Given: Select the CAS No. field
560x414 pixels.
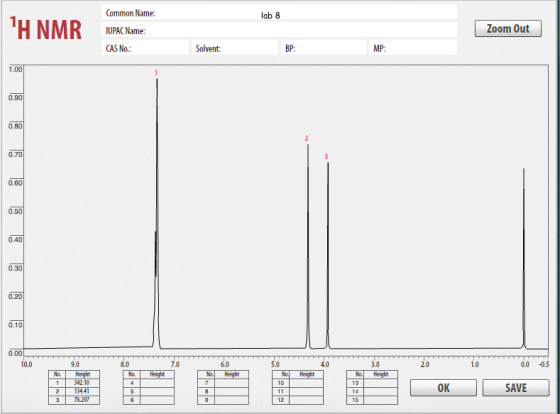Looking at the screenshot, I should [145, 48].
